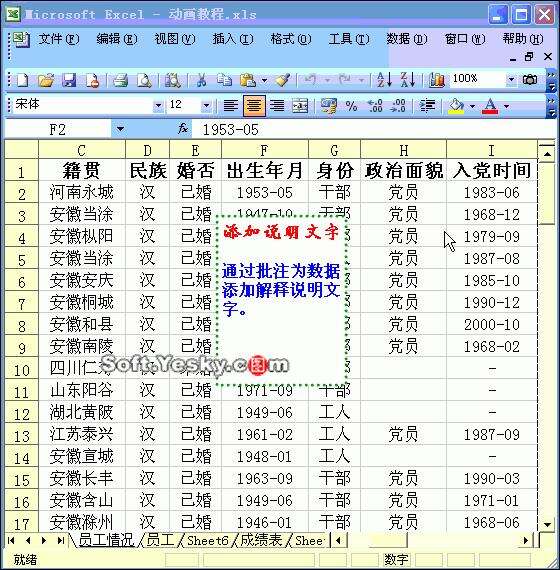Open the 格式(O) menu

click(291, 39)
